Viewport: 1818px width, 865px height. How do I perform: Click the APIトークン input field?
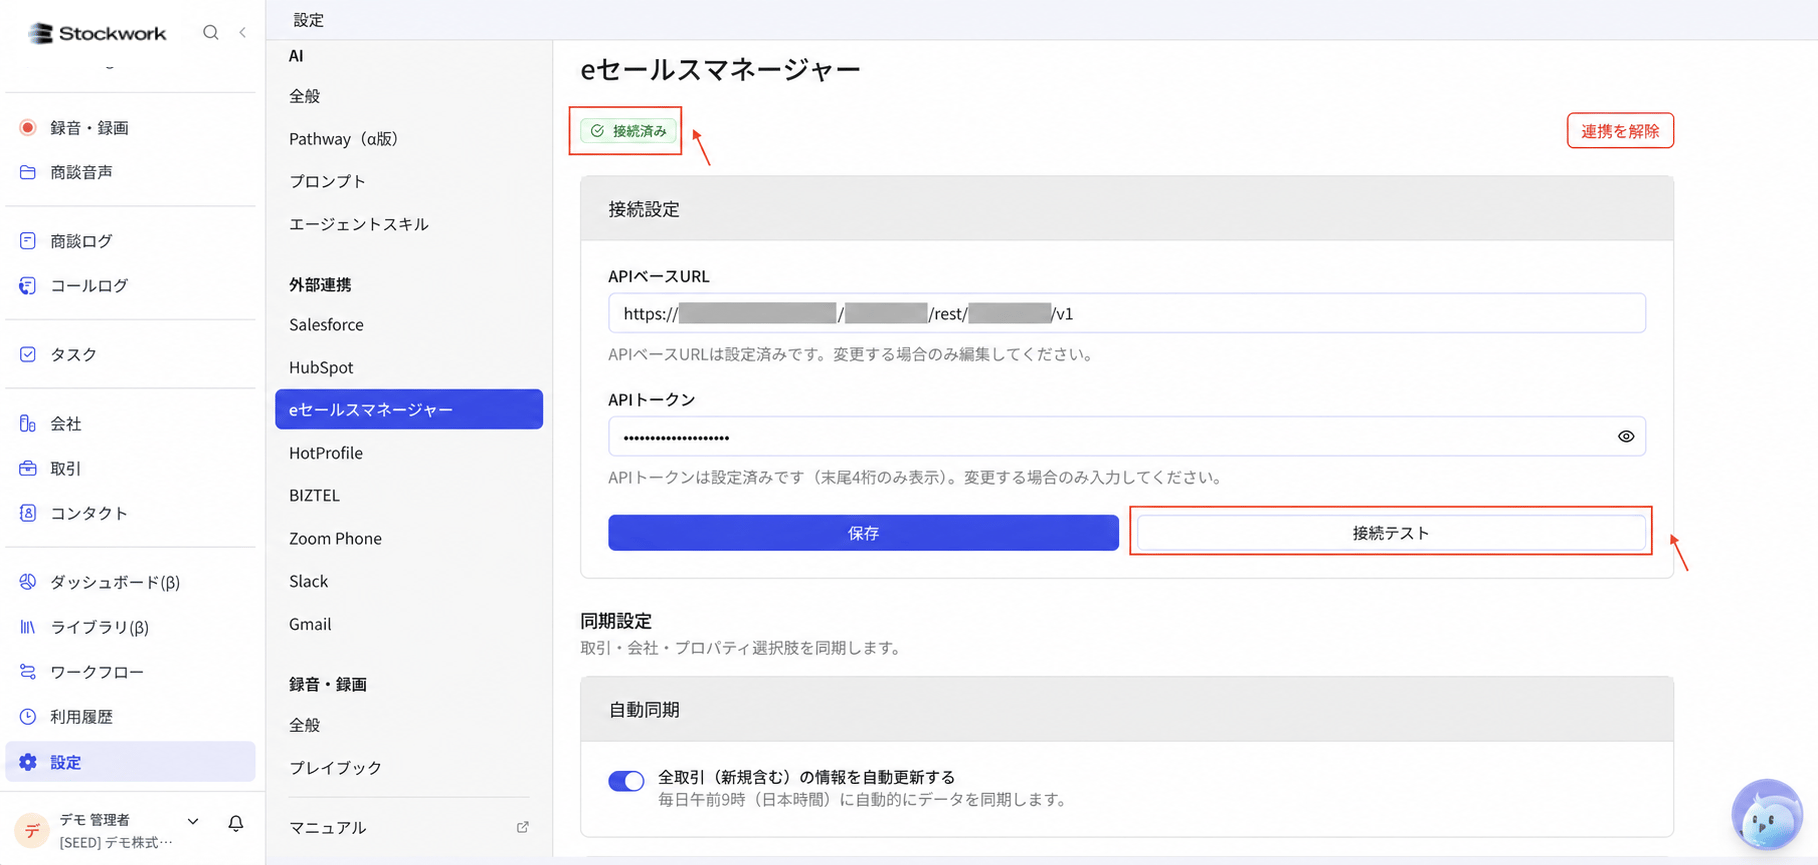click(1127, 436)
